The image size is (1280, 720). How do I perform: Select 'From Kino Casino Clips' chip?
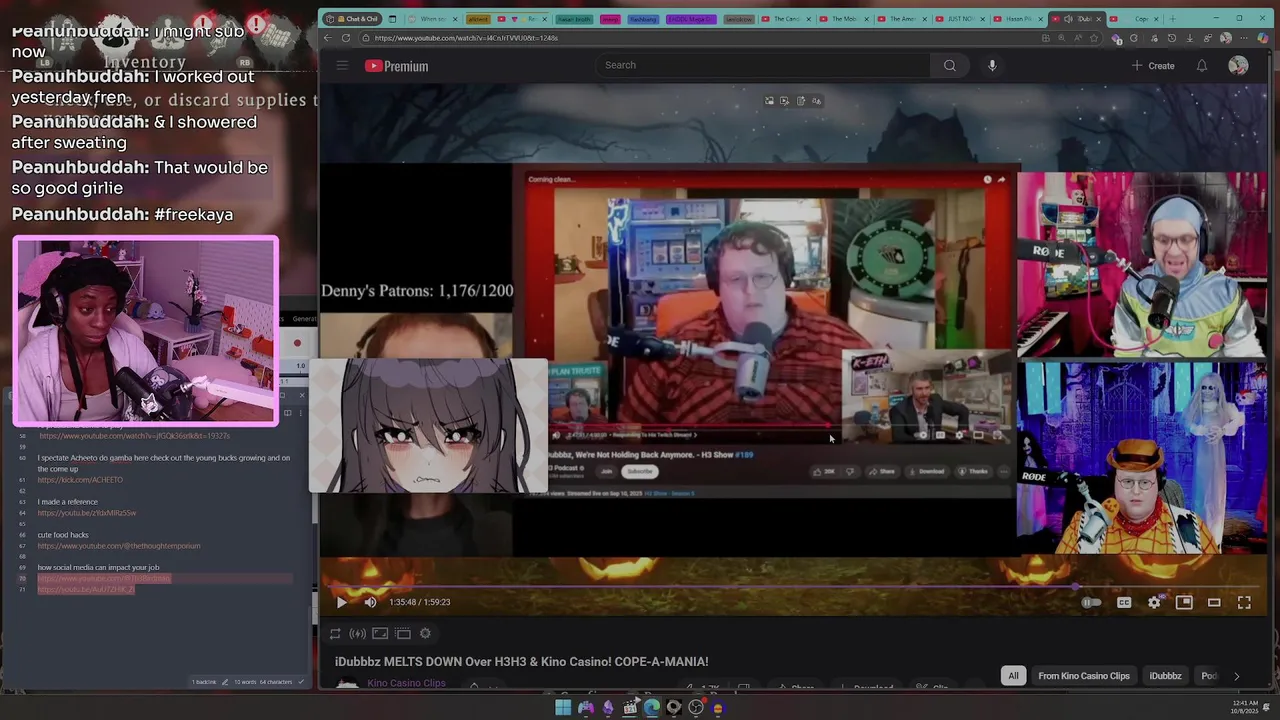pyautogui.click(x=1084, y=676)
